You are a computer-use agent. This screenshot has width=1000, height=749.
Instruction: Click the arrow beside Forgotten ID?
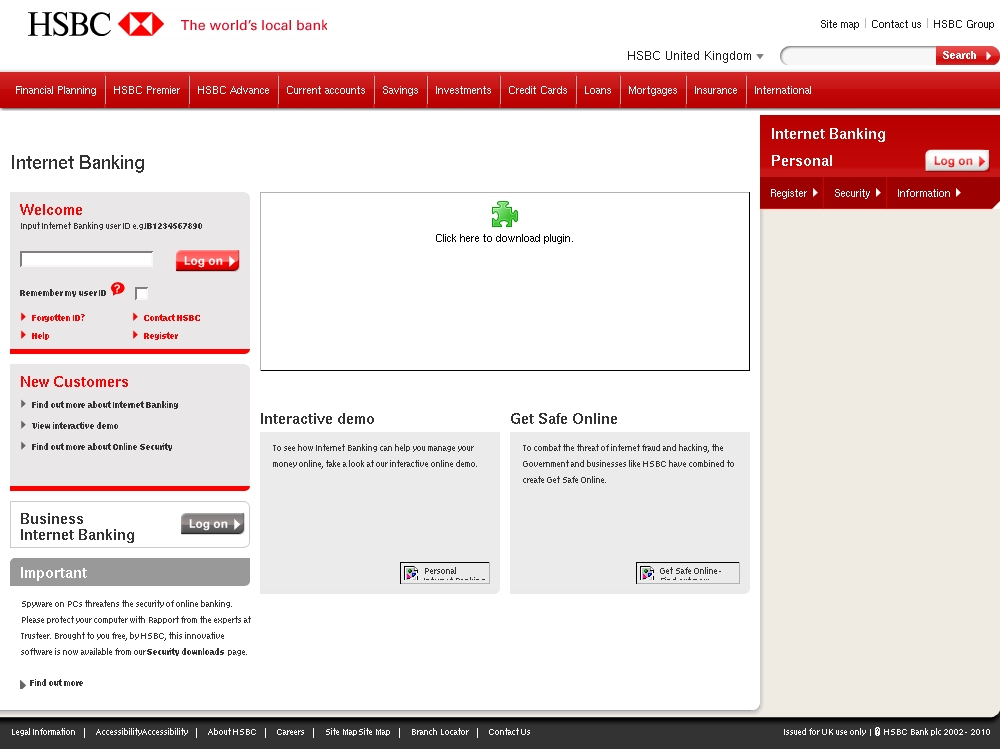click(x=24, y=317)
